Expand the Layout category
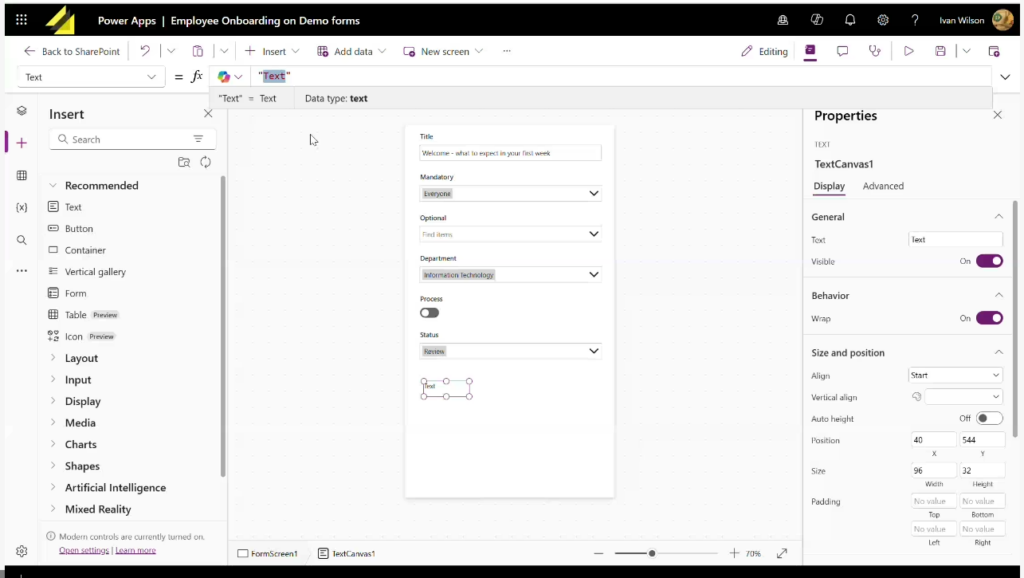The height and width of the screenshot is (578, 1024). coord(81,358)
